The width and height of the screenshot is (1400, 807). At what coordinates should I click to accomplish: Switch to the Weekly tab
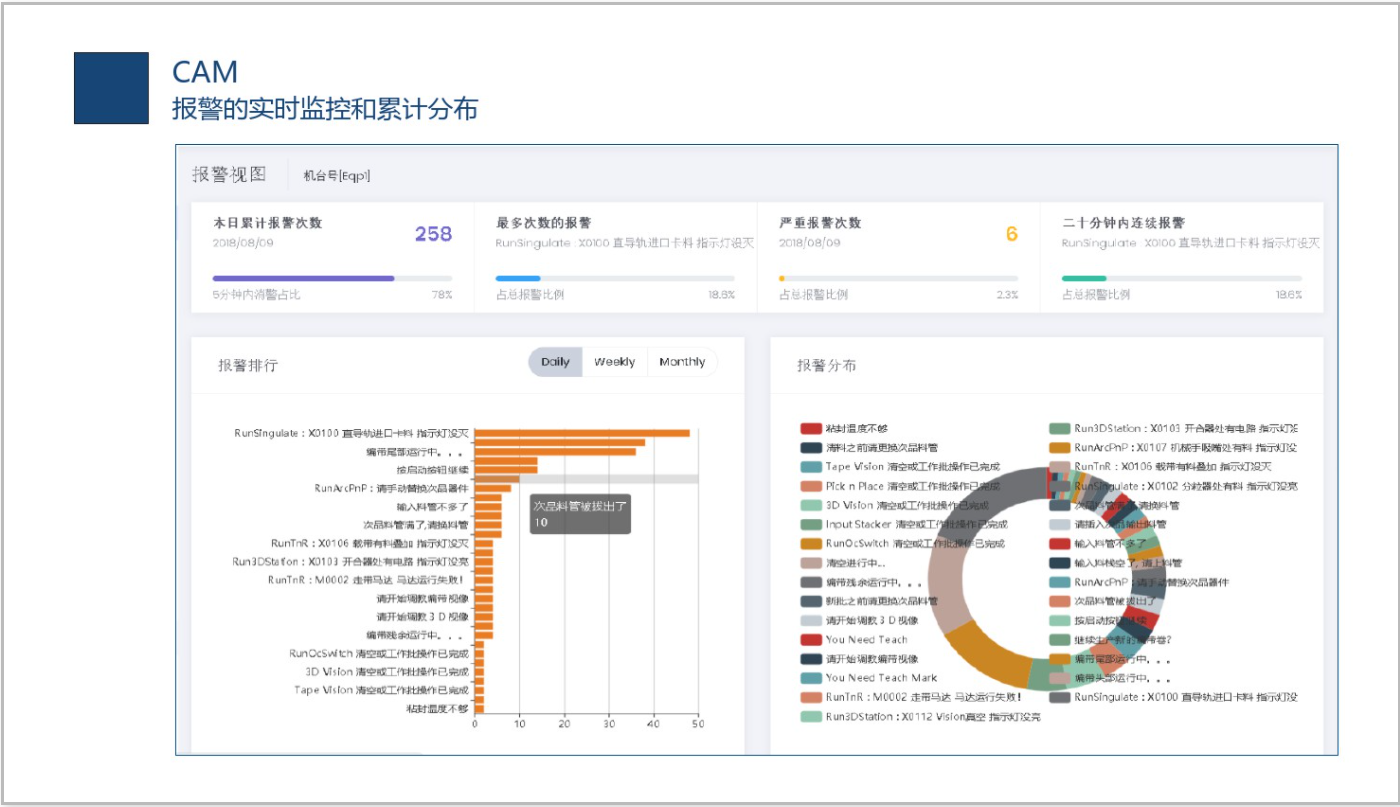[x=613, y=361]
